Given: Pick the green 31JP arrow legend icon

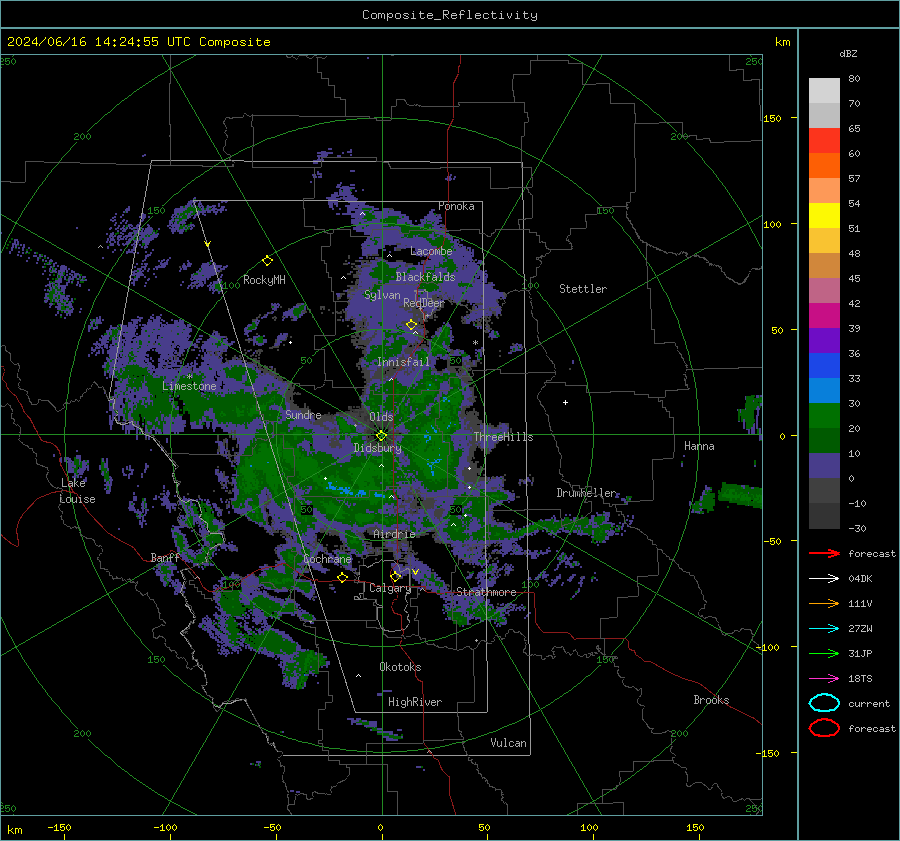Looking at the screenshot, I should [x=824, y=653].
